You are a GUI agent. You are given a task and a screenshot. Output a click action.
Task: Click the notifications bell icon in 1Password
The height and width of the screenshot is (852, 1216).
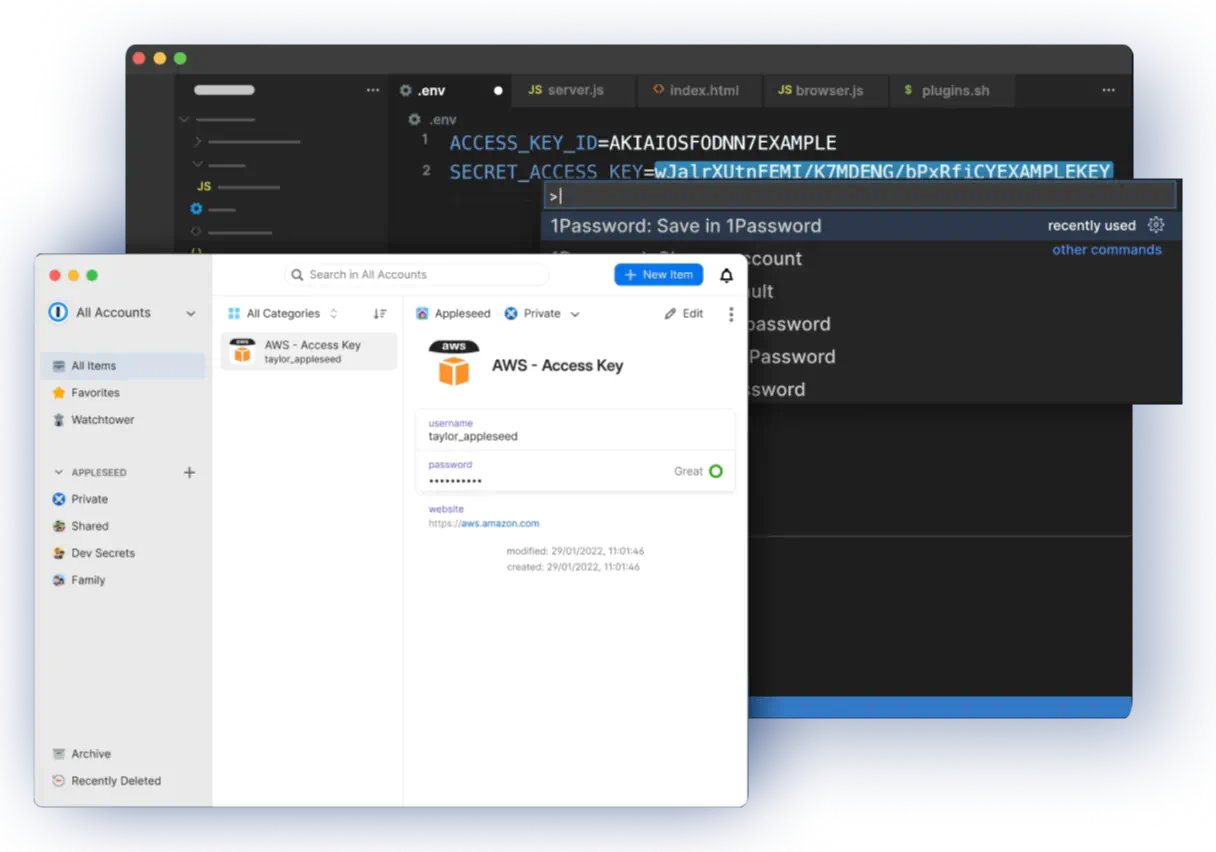pos(727,275)
